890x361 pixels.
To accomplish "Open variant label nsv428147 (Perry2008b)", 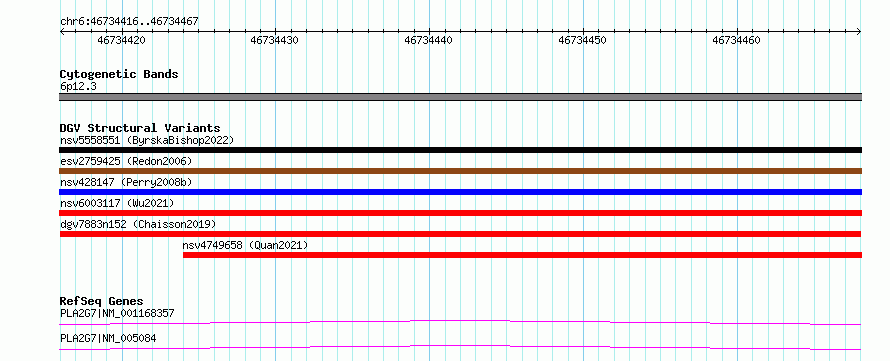I will pos(126,182).
